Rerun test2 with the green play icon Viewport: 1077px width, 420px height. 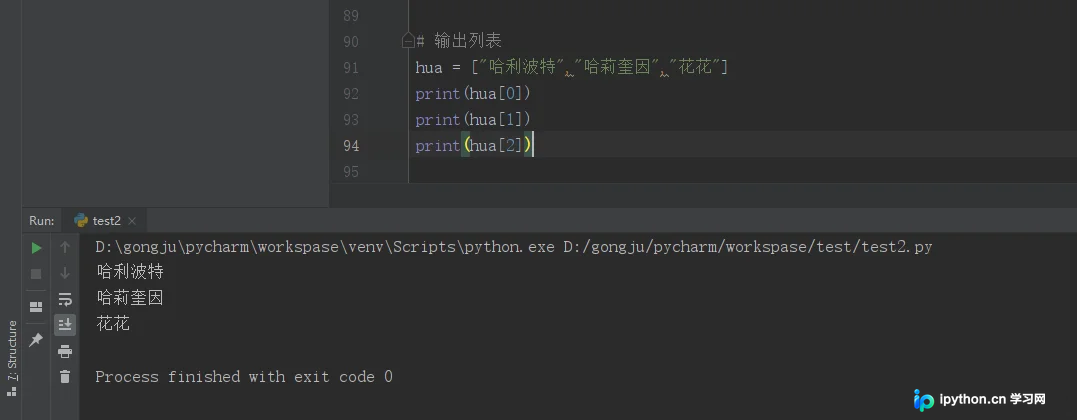pos(36,247)
